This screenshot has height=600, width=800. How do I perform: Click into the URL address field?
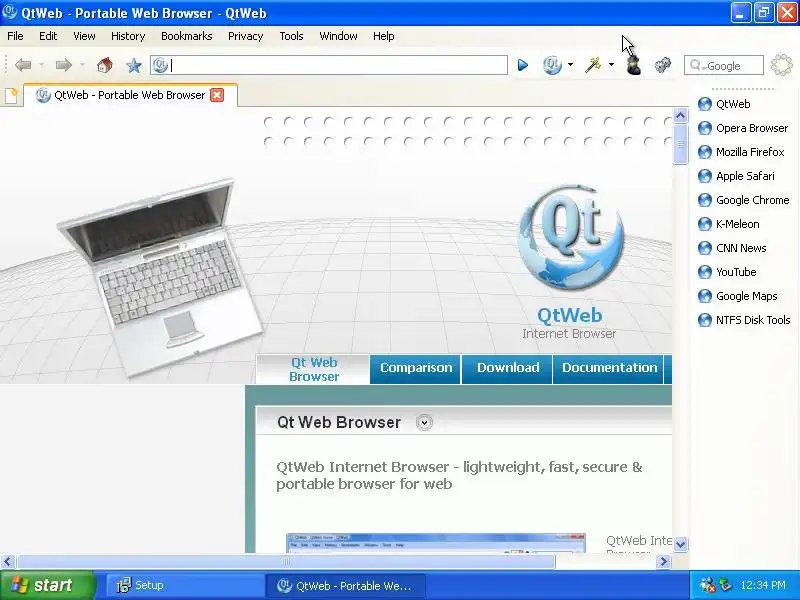click(x=329, y=65)
